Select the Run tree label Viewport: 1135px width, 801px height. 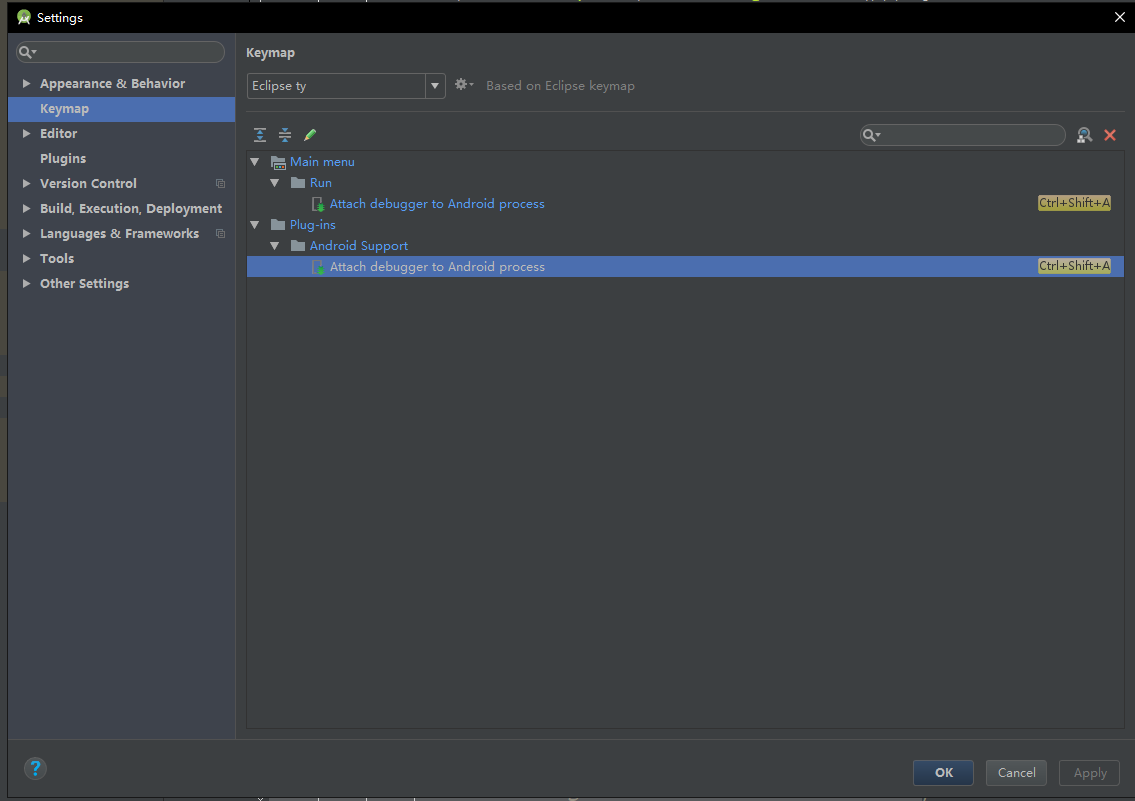pyautogui.click(x=321, y=183)
